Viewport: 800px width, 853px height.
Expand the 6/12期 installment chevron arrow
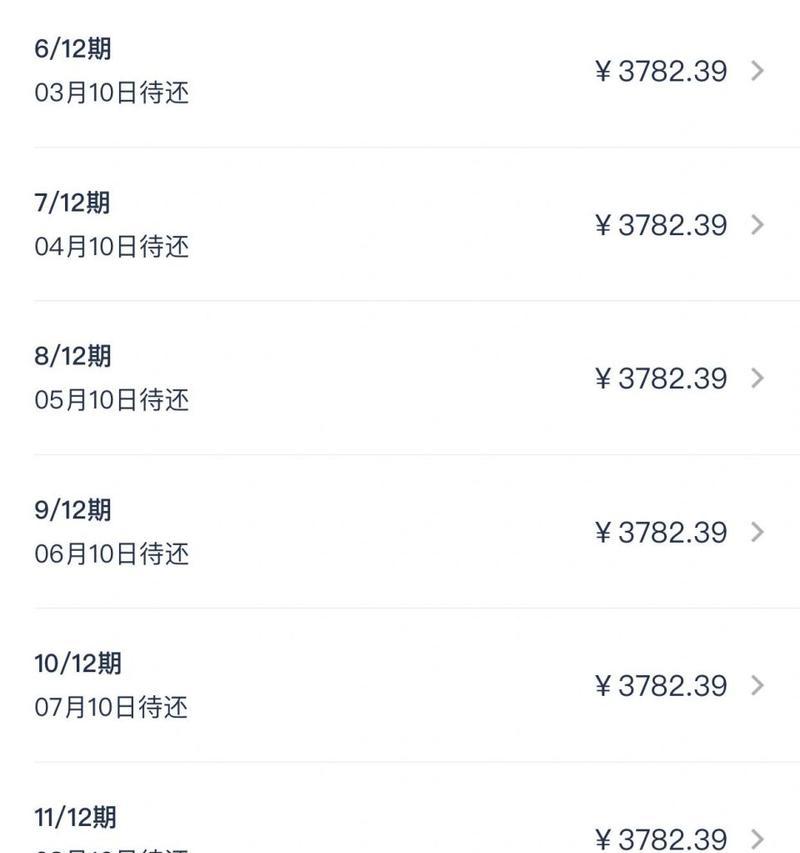(x=758, y=71)
